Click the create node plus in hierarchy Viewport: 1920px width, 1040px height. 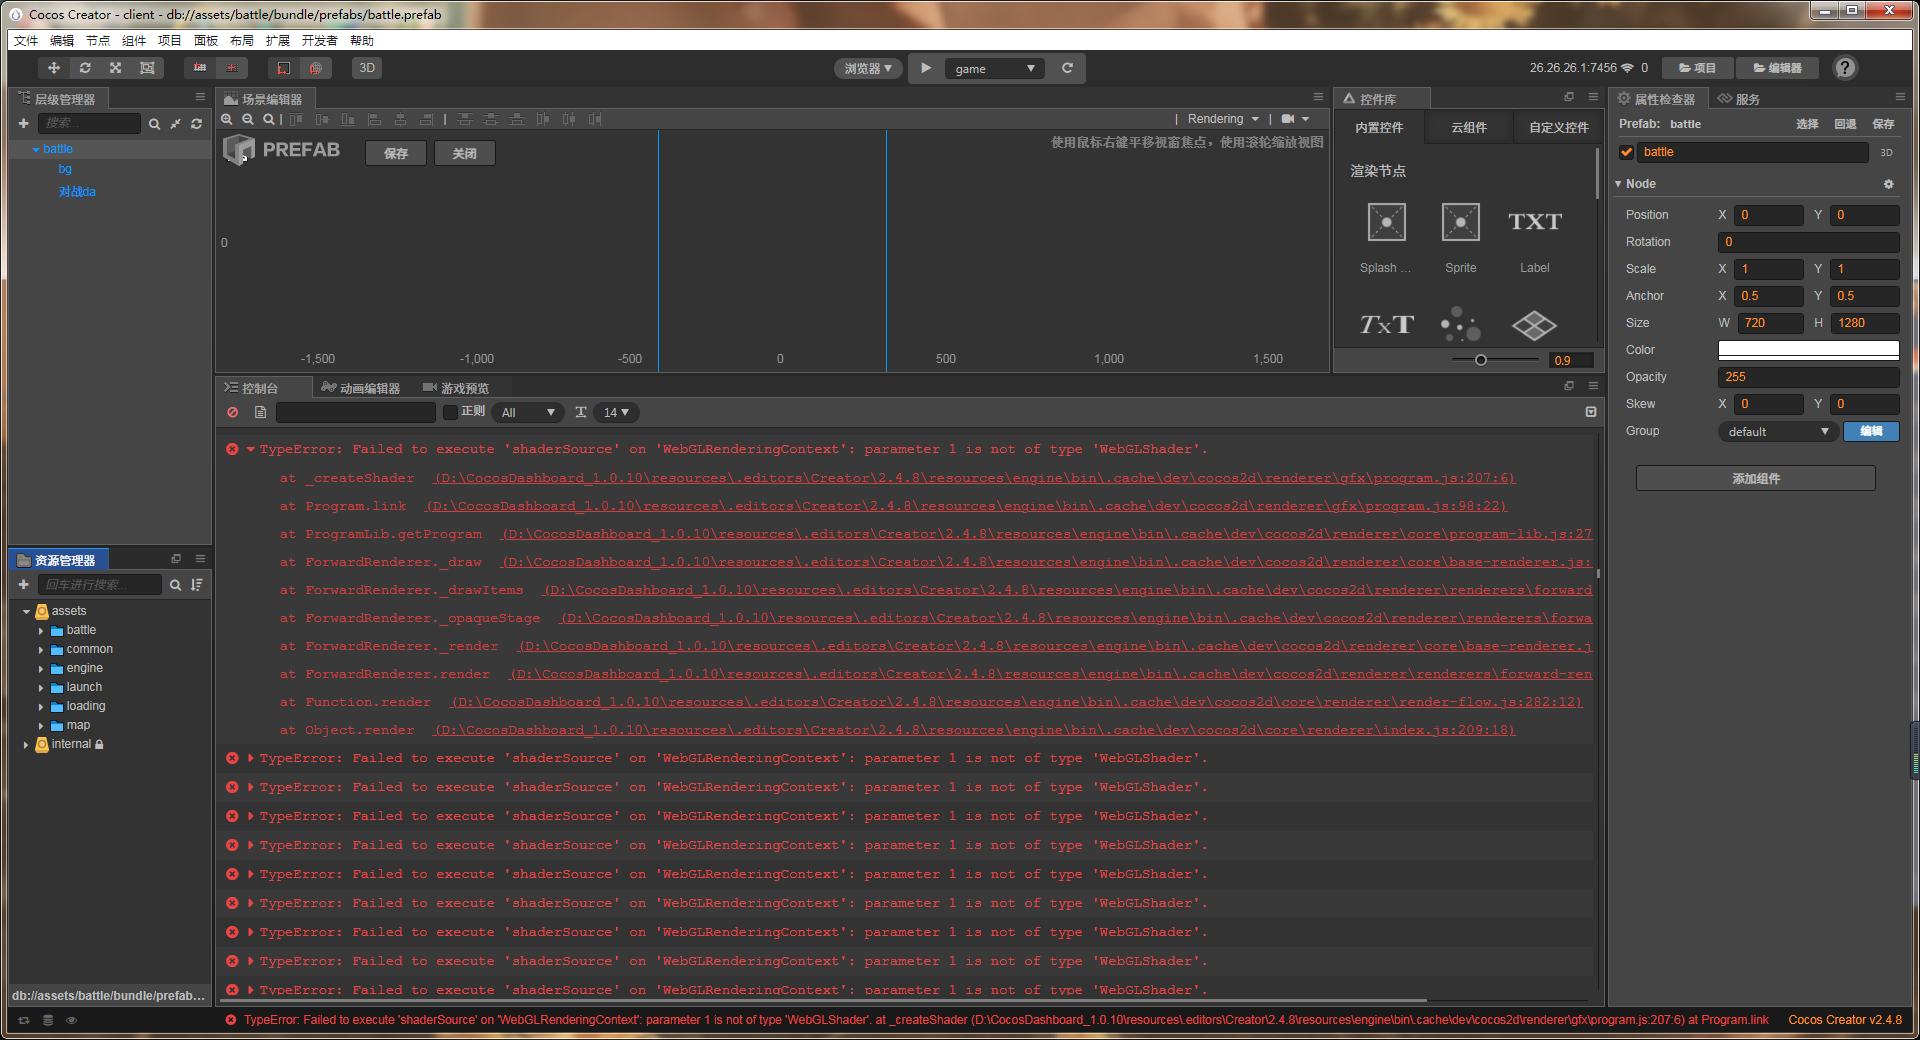23,123
